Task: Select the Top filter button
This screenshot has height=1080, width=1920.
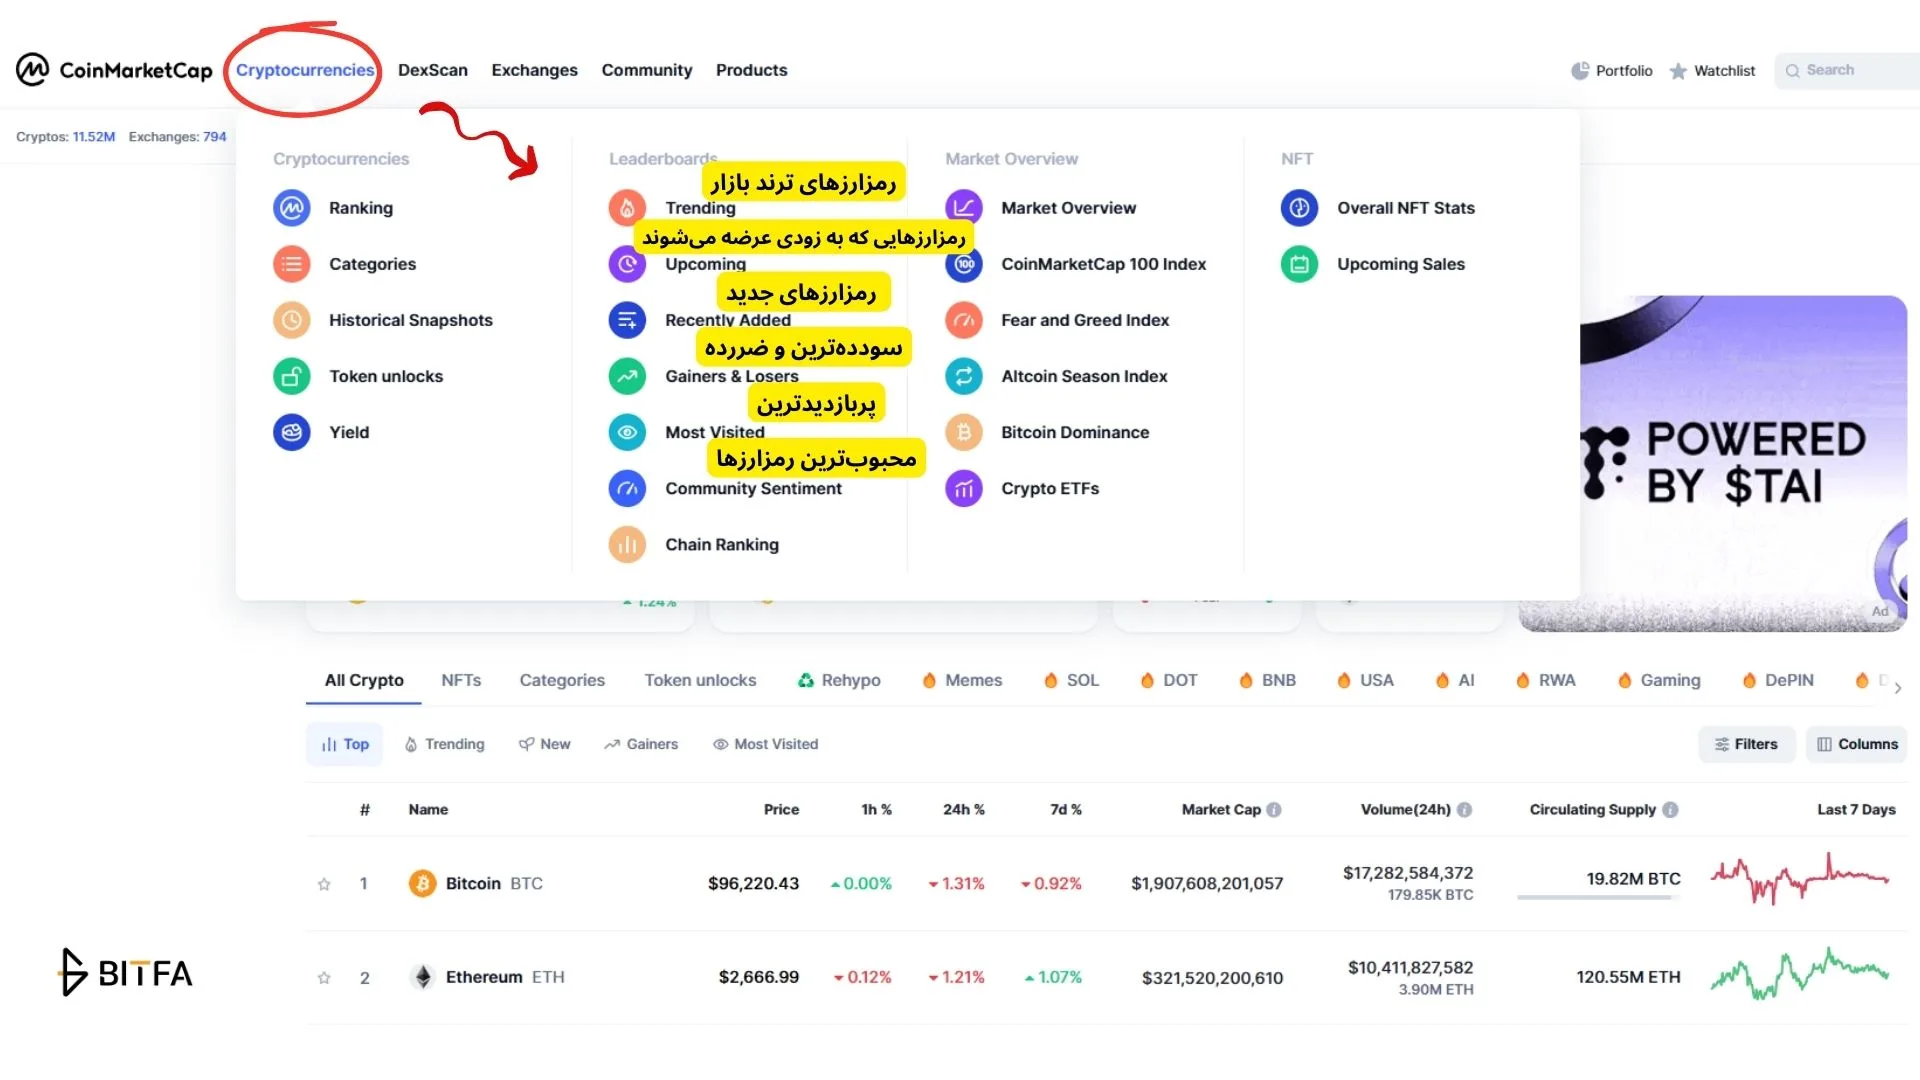Action: tap(344, 744)
